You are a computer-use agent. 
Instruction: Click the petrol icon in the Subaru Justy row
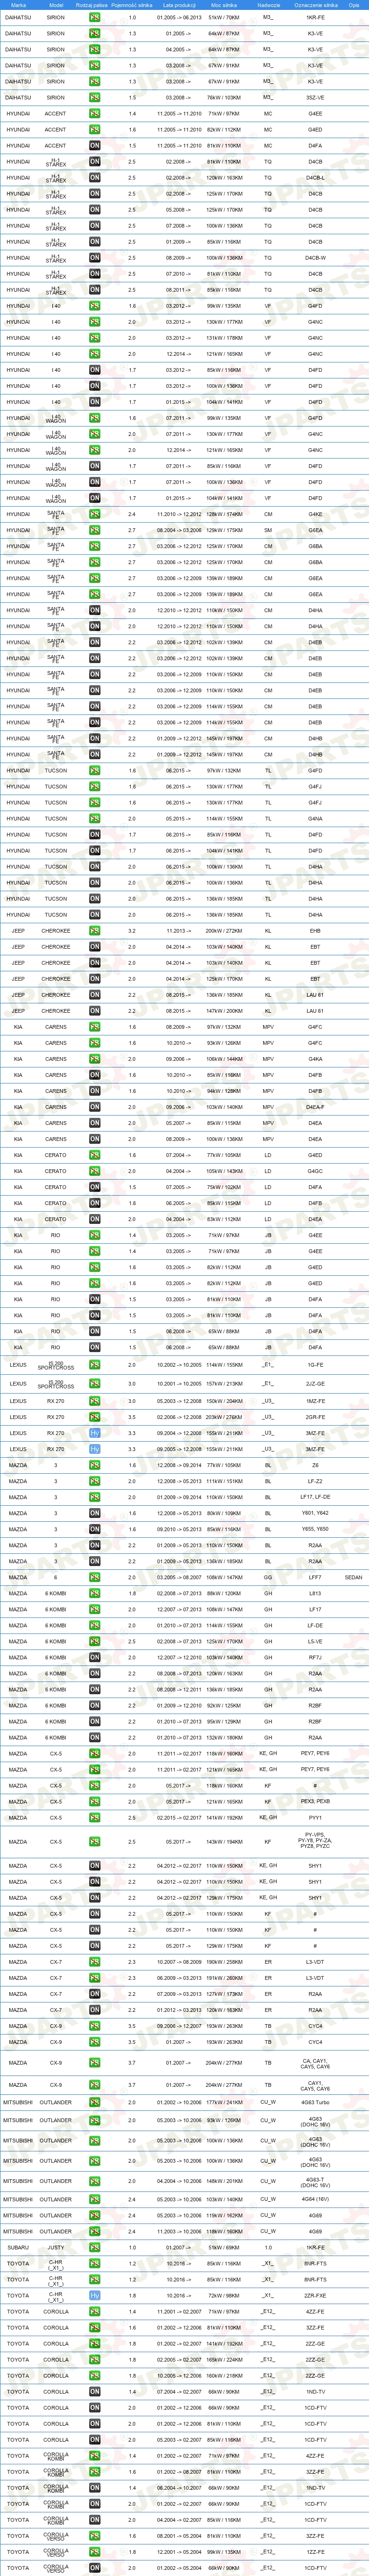pos(95,2248)
